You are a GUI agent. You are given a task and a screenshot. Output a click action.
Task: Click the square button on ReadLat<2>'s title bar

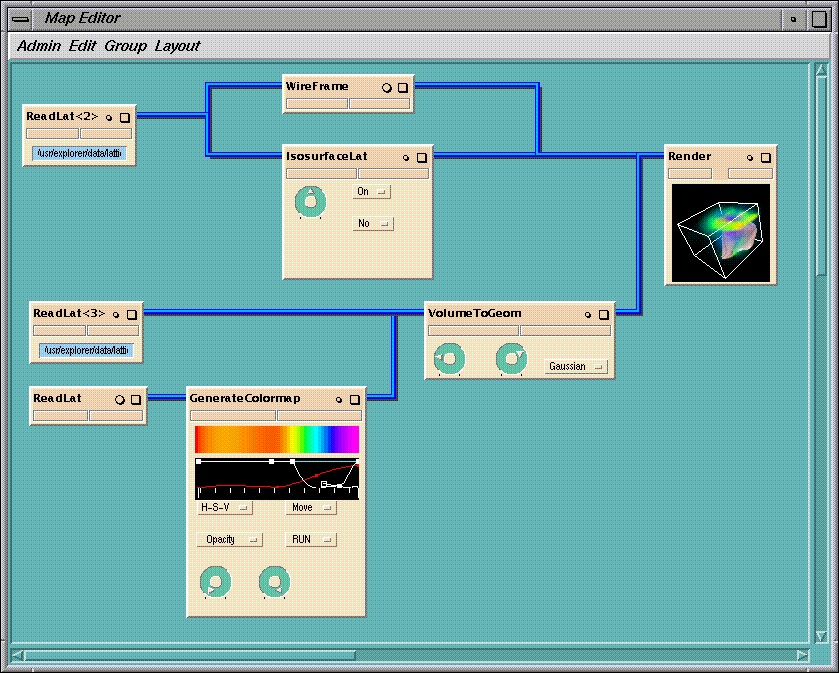click(125, 117)
